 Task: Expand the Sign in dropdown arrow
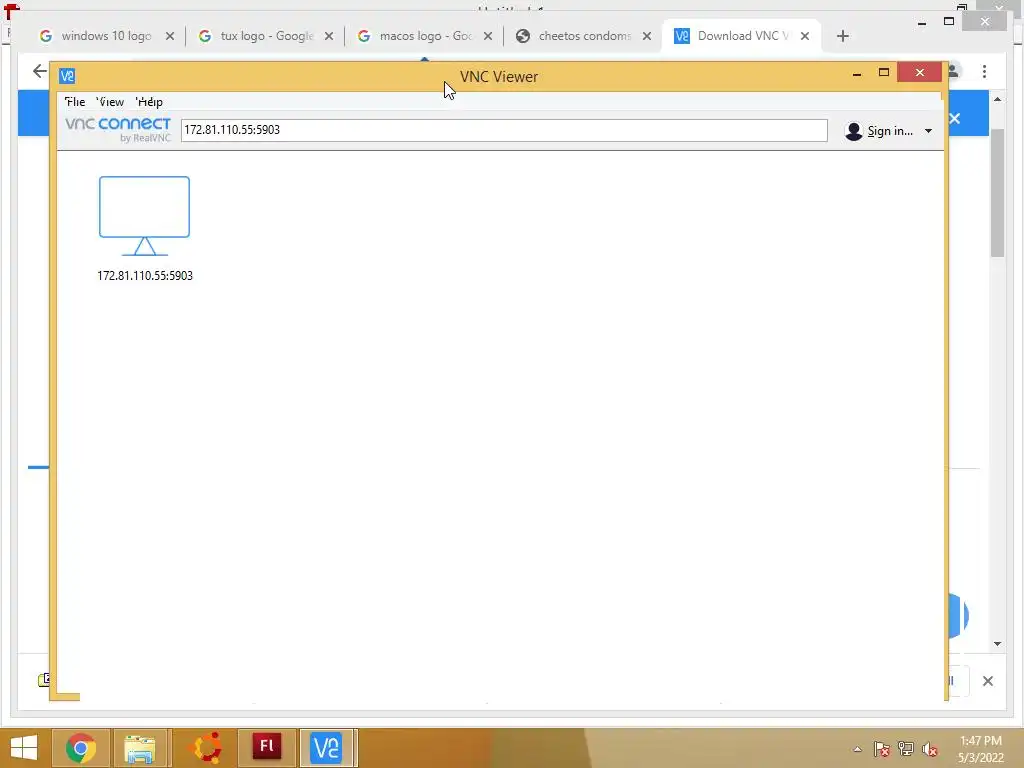(928, 131)
